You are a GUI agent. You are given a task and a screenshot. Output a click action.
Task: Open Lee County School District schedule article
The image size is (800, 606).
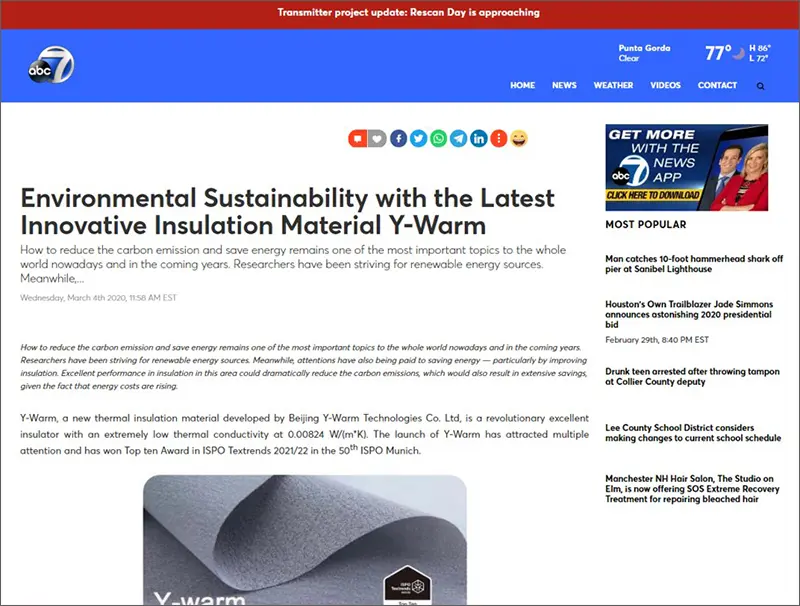pyautogui.click(x=693, y=433)
